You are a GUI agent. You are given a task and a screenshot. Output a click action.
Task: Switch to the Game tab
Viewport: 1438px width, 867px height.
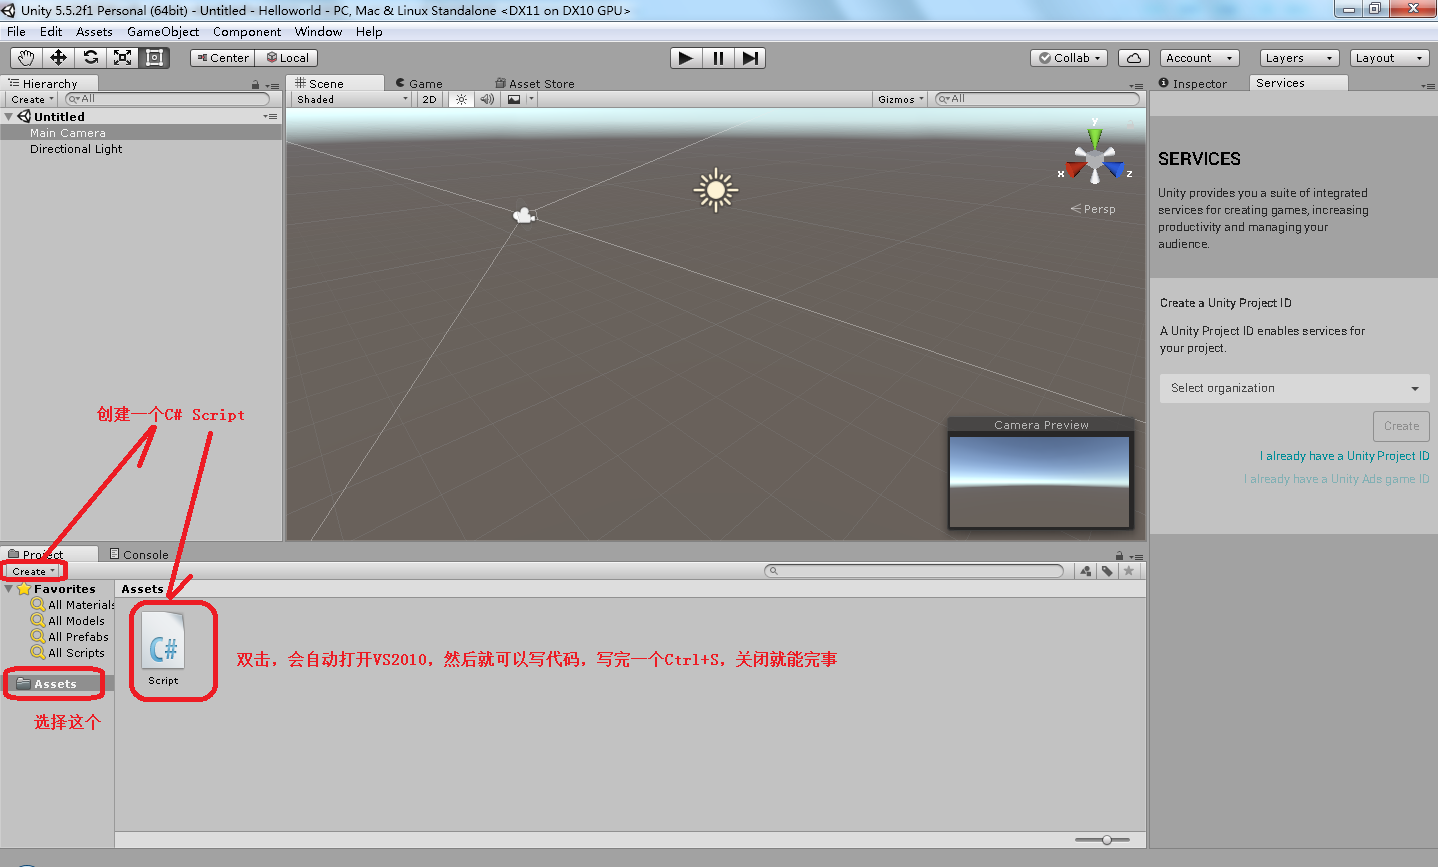point(419,84)
